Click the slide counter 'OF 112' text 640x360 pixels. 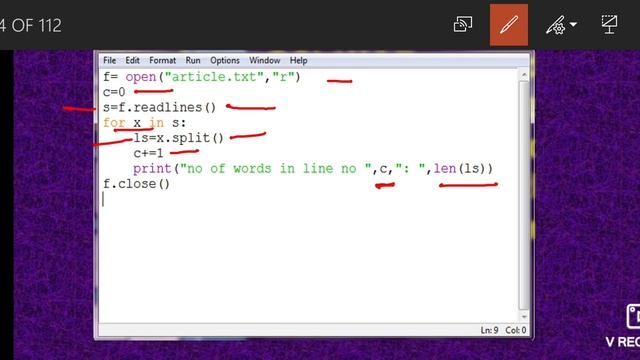point(37,26)
